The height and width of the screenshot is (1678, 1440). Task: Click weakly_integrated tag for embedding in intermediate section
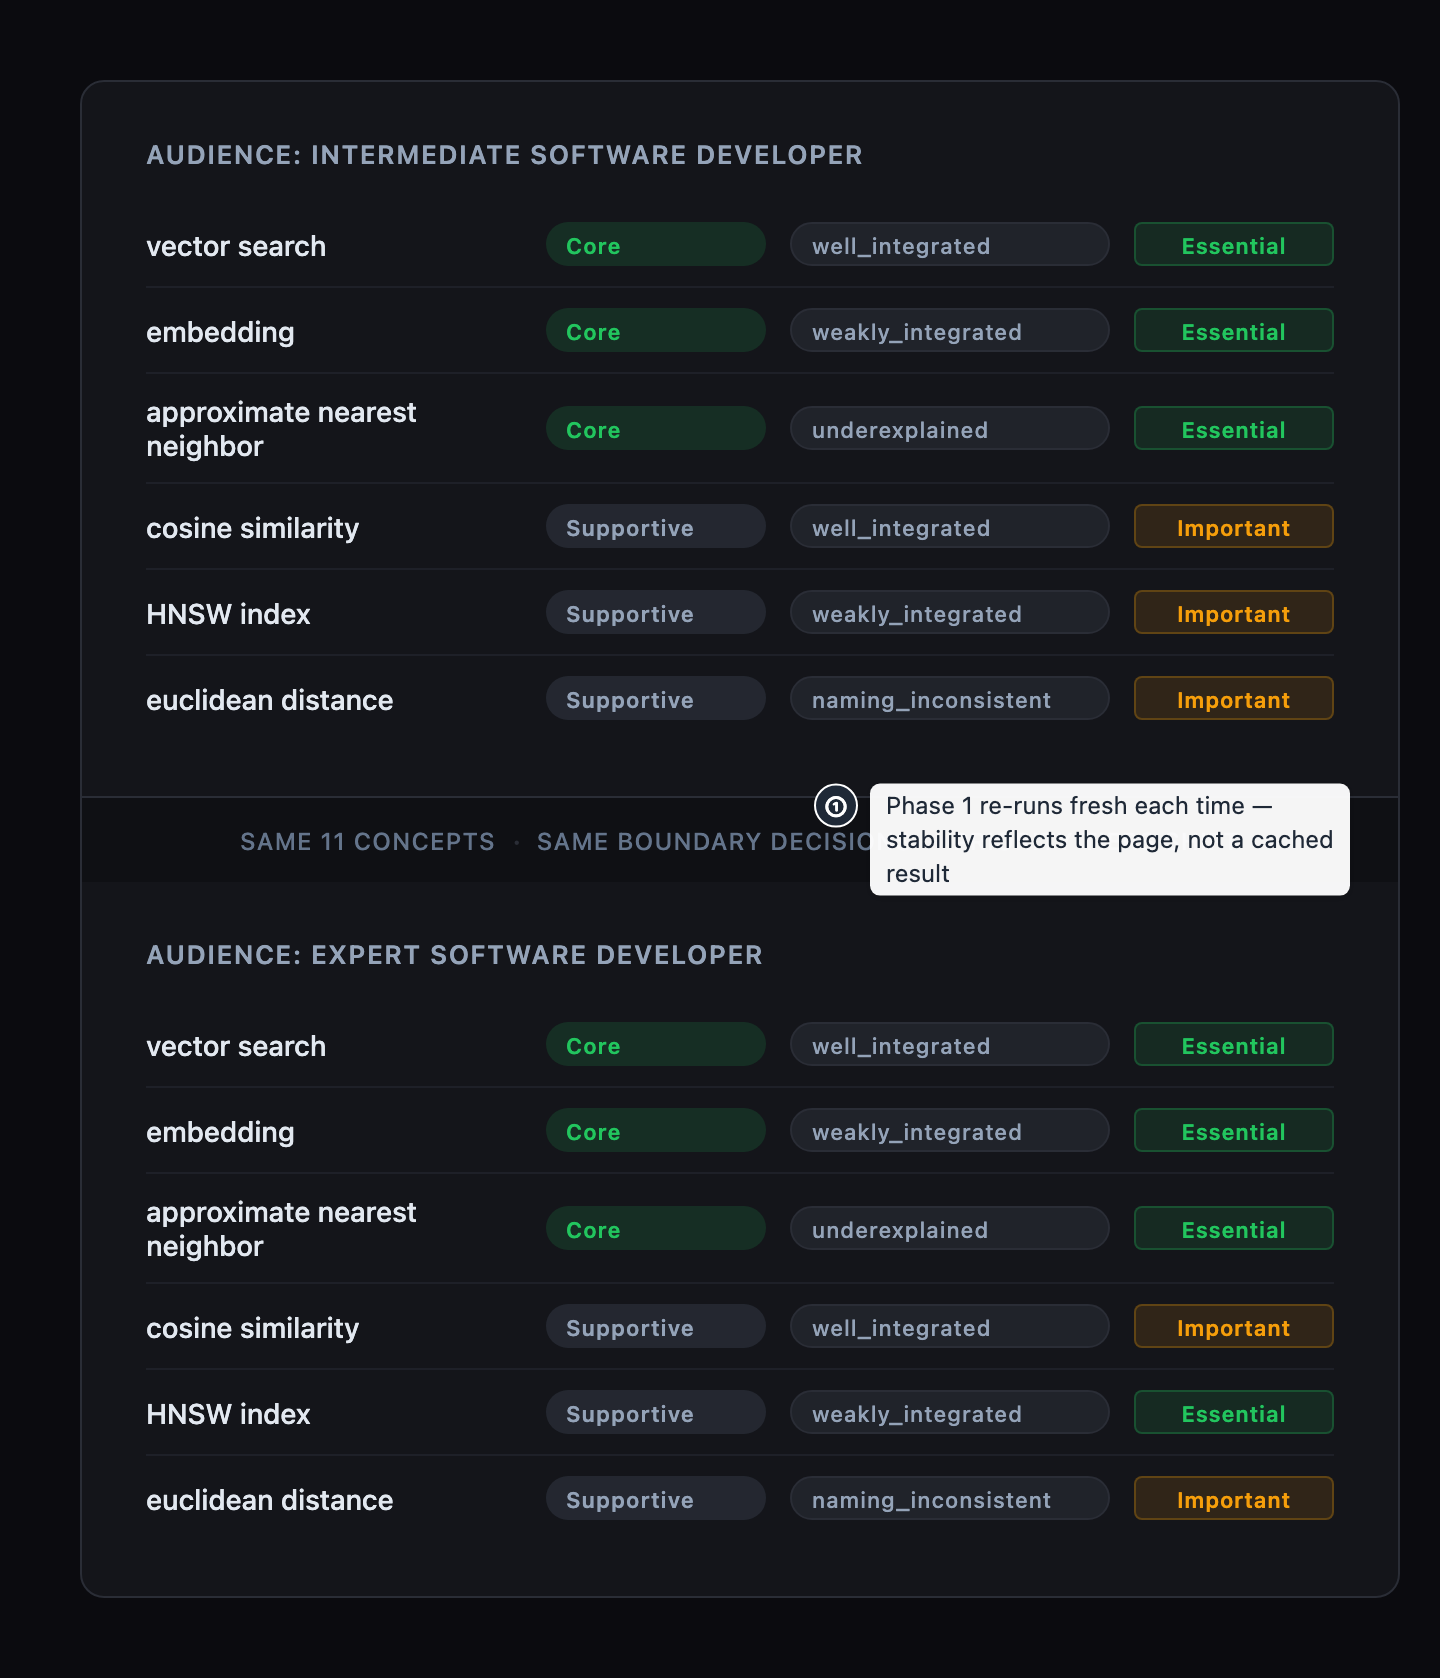click(x=950, y=331)
